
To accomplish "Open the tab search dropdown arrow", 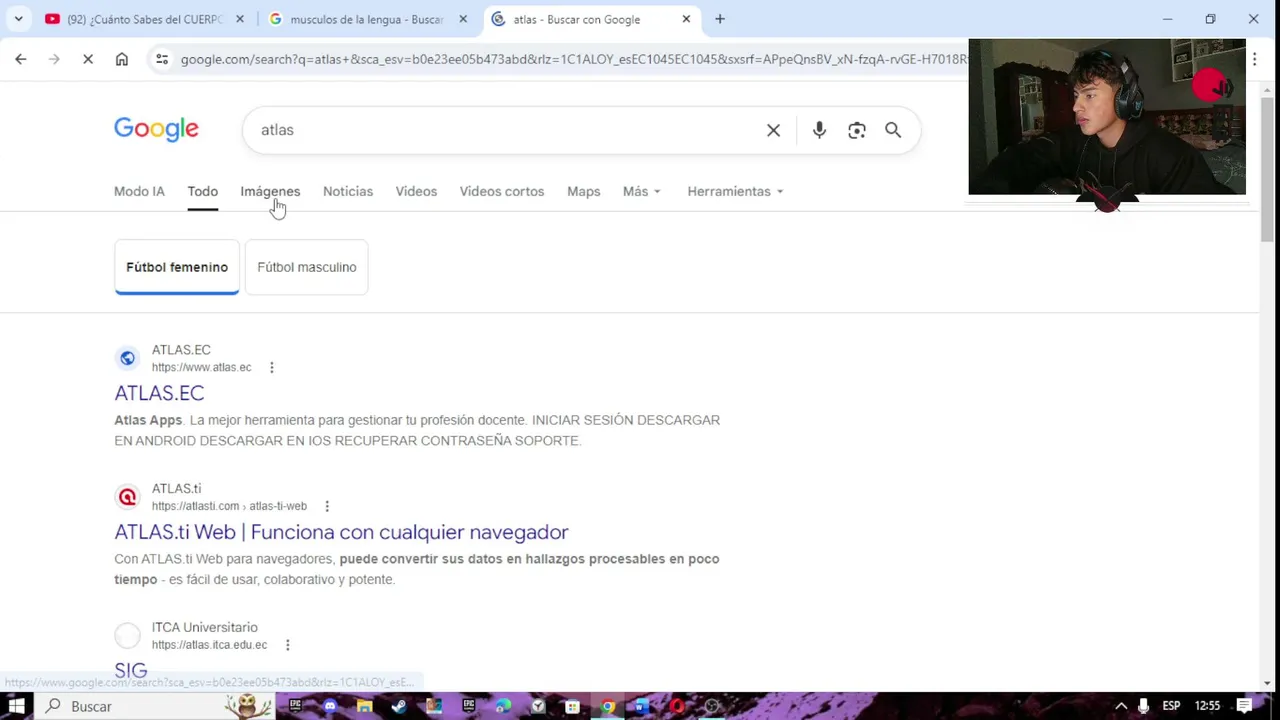I will [18, 19].
